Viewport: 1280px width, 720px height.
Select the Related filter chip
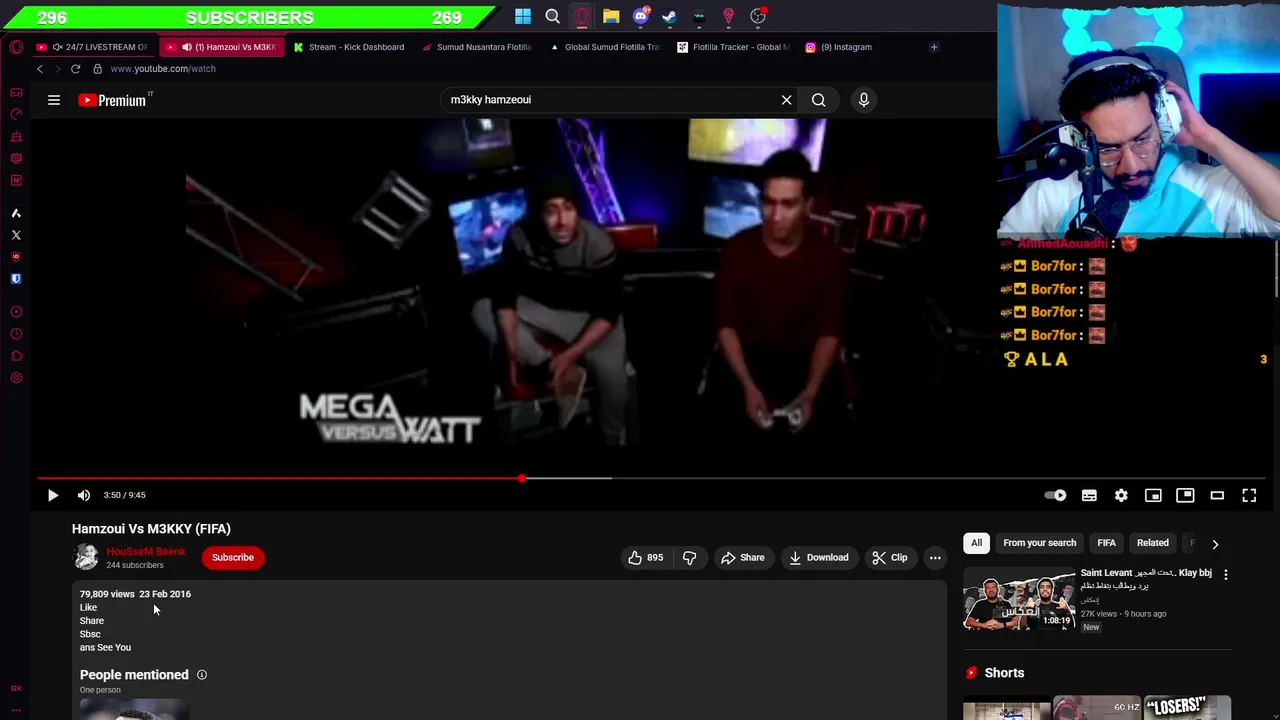1152,543
